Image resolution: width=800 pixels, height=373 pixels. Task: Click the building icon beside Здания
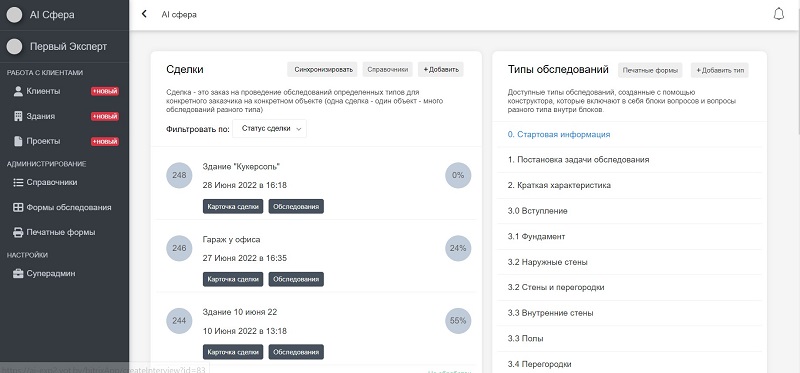18,116
